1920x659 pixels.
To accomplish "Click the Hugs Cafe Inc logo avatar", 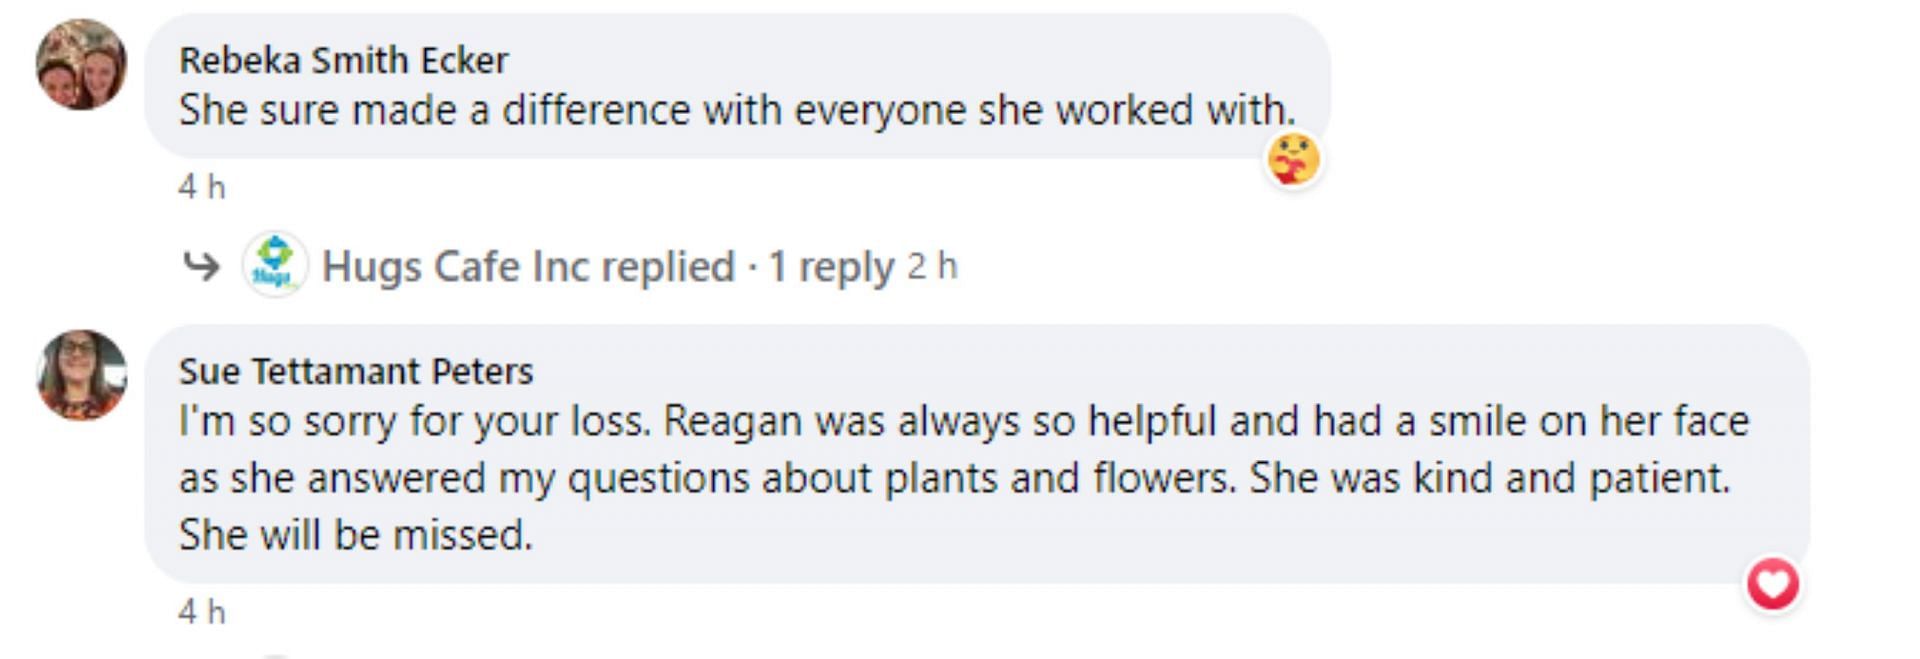I will click(x=274, y=265).
